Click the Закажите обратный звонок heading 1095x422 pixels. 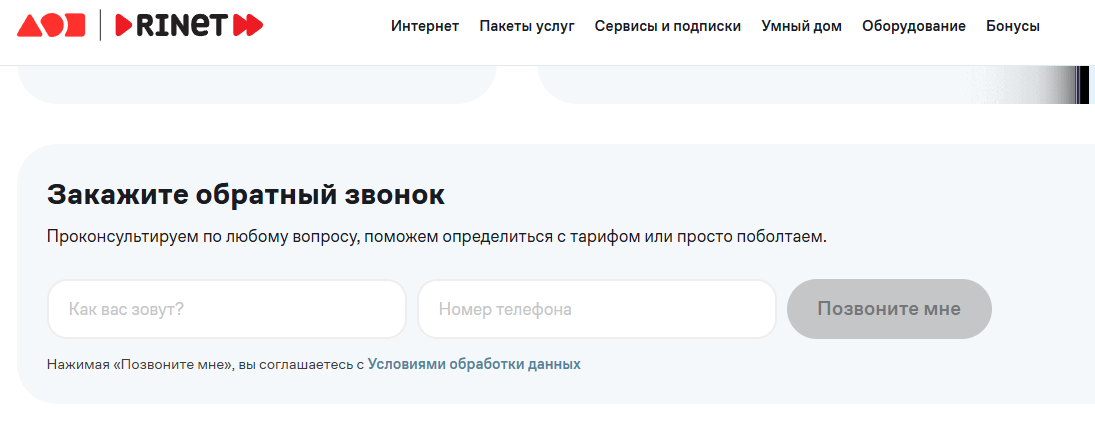[246, 194]
